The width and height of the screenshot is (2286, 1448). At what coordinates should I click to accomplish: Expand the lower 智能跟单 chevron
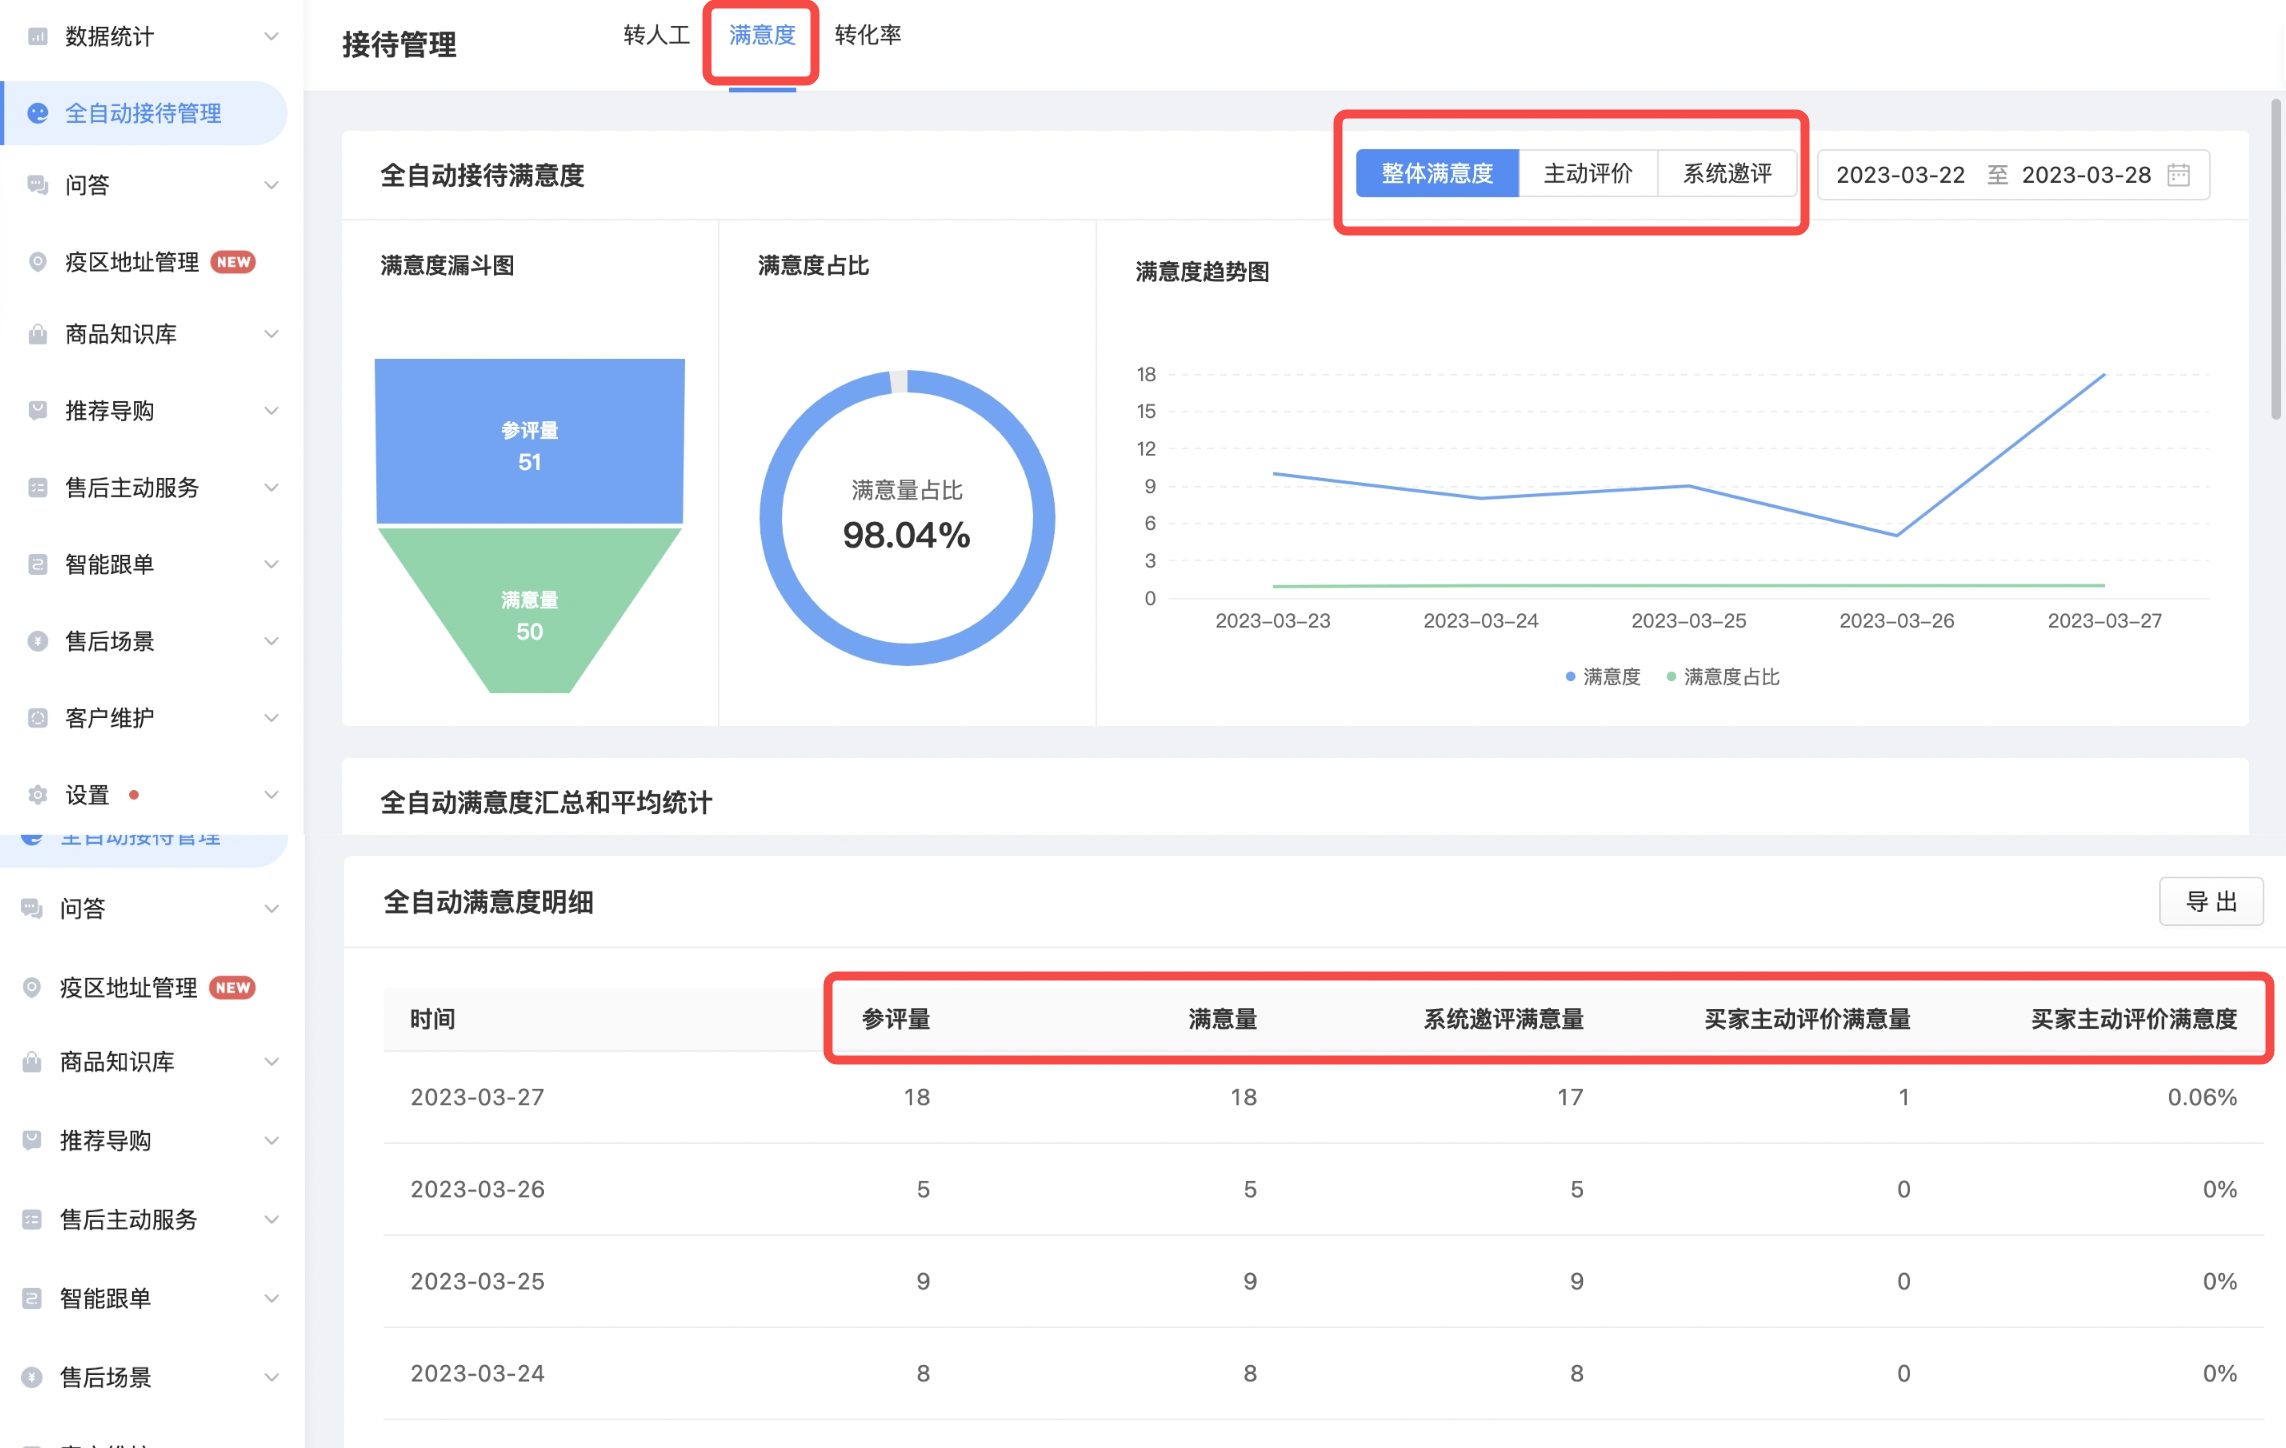pos(271,1298)
